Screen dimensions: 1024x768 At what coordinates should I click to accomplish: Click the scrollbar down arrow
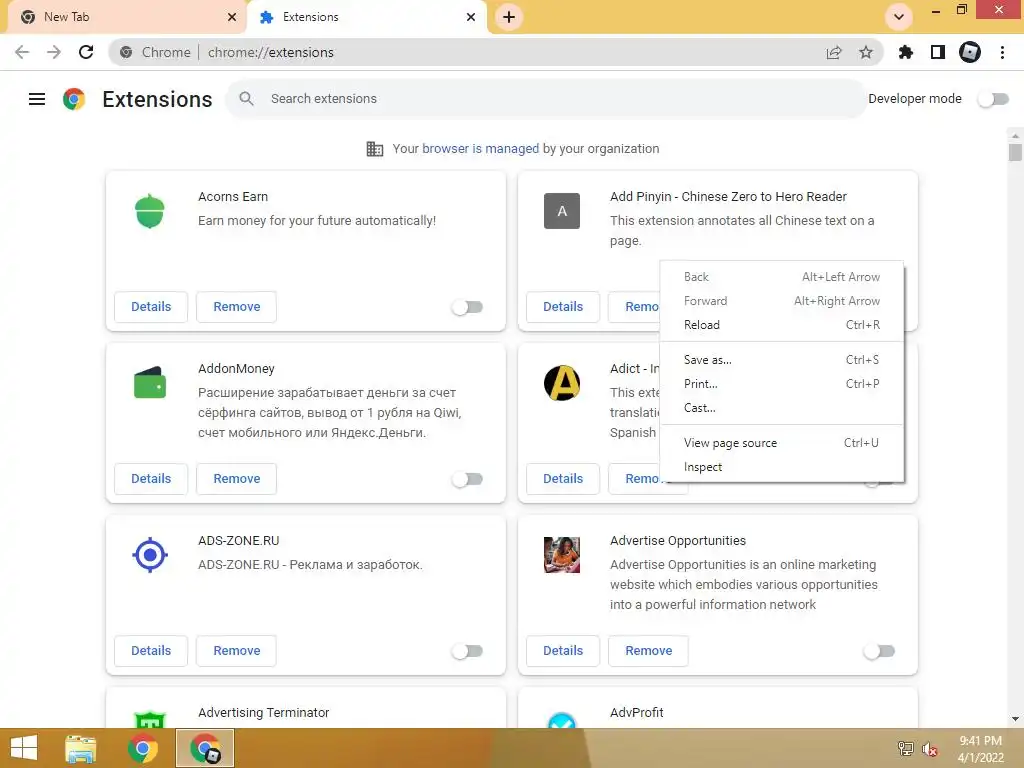coord(1015,719)
